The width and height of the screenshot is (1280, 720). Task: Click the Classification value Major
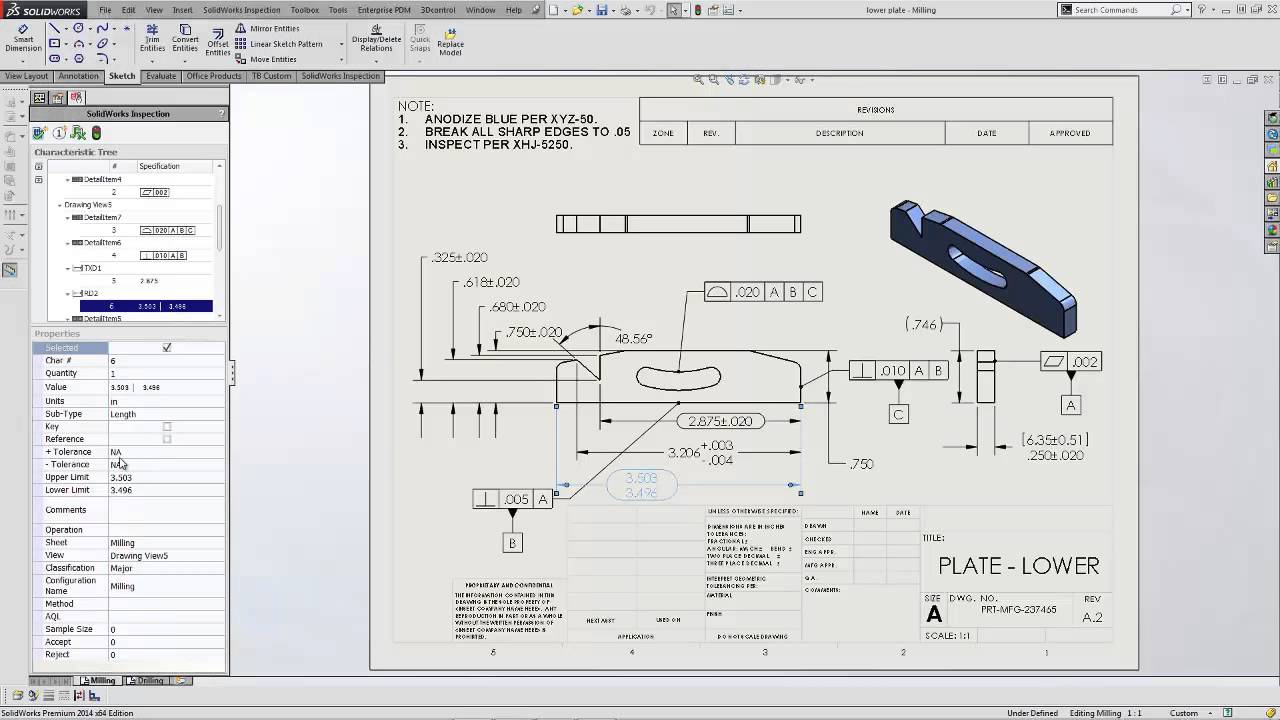pos(165,568)
